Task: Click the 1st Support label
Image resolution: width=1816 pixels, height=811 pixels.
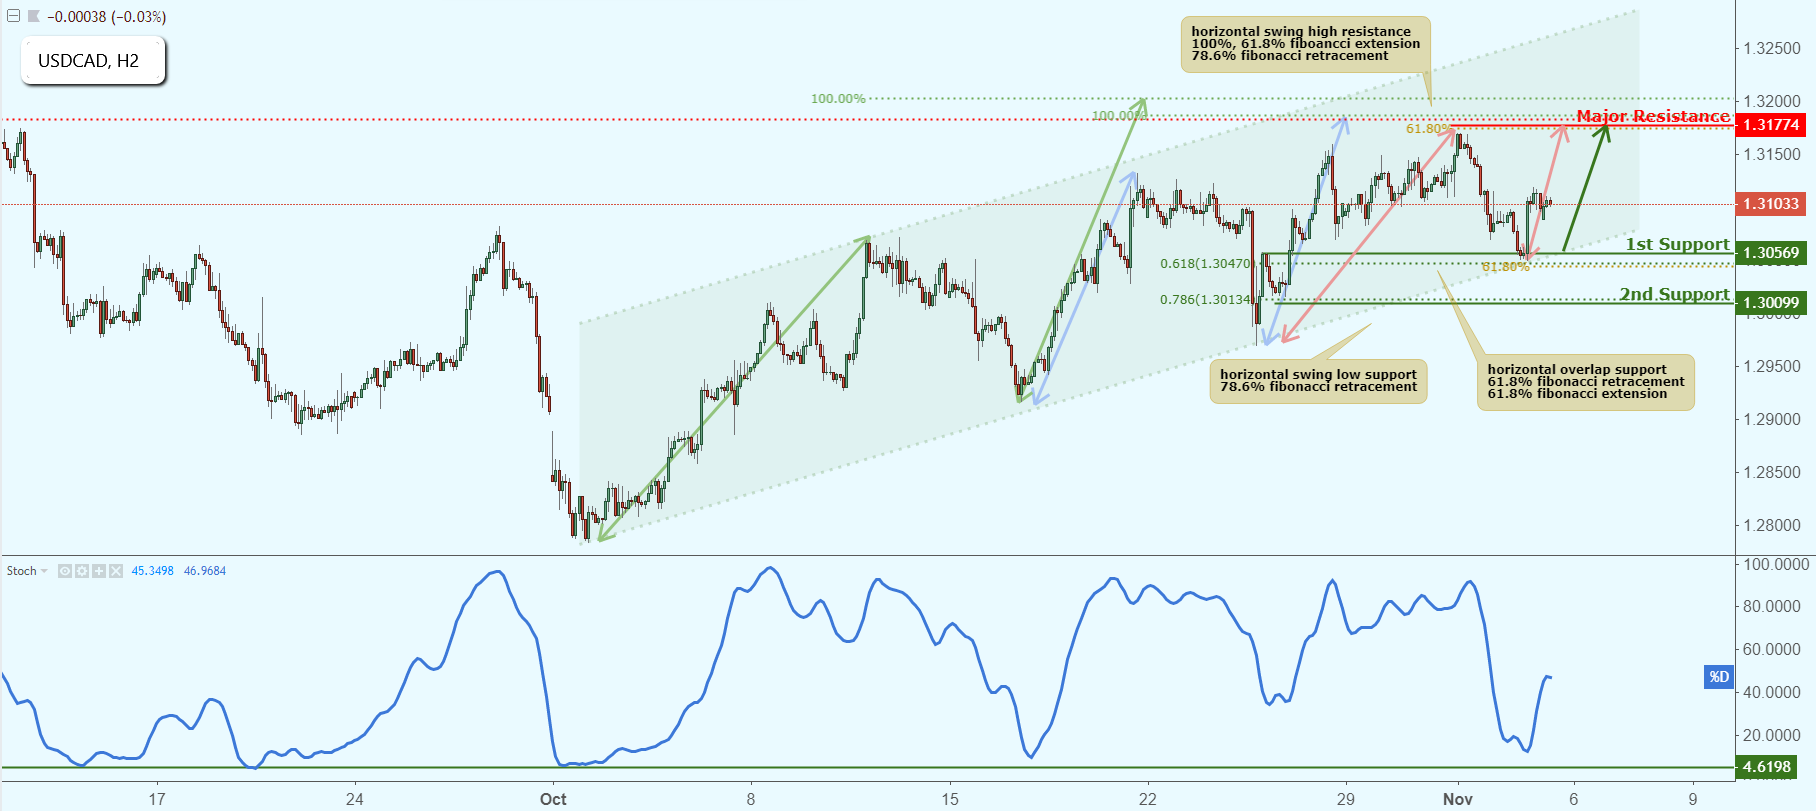Action: (1677, 244)
